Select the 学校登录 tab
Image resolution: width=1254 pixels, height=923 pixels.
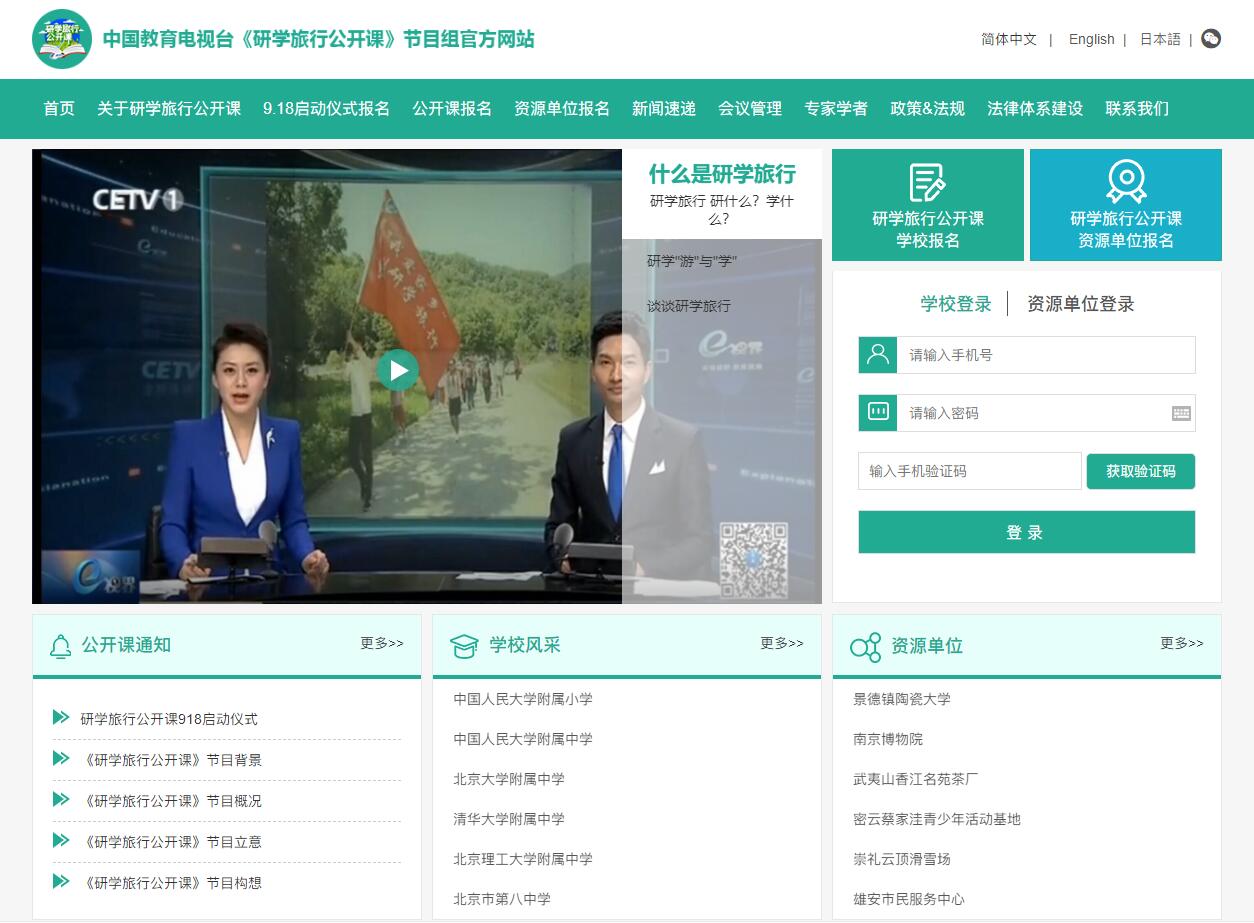(x=956, y=304)
